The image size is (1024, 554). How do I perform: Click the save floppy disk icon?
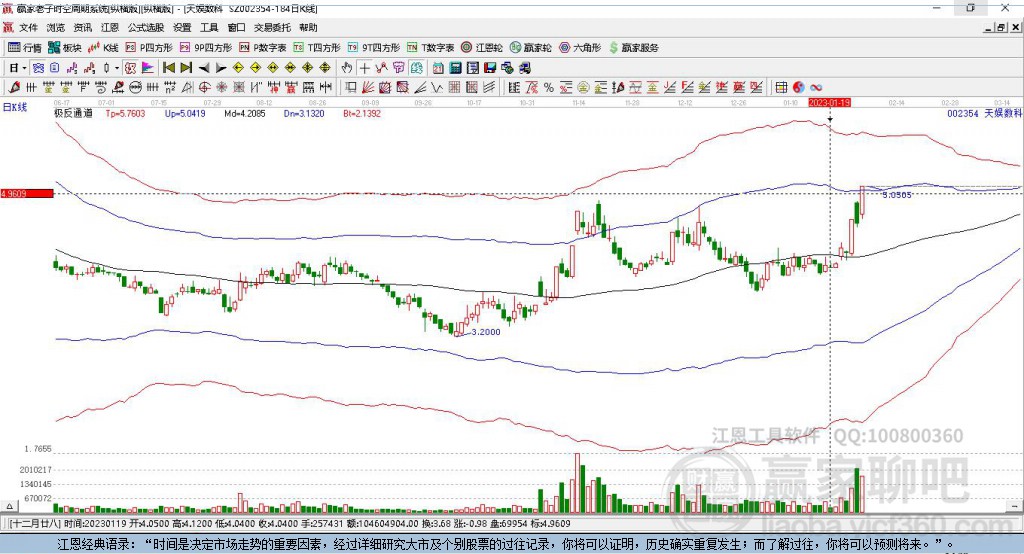coord(490,68)
